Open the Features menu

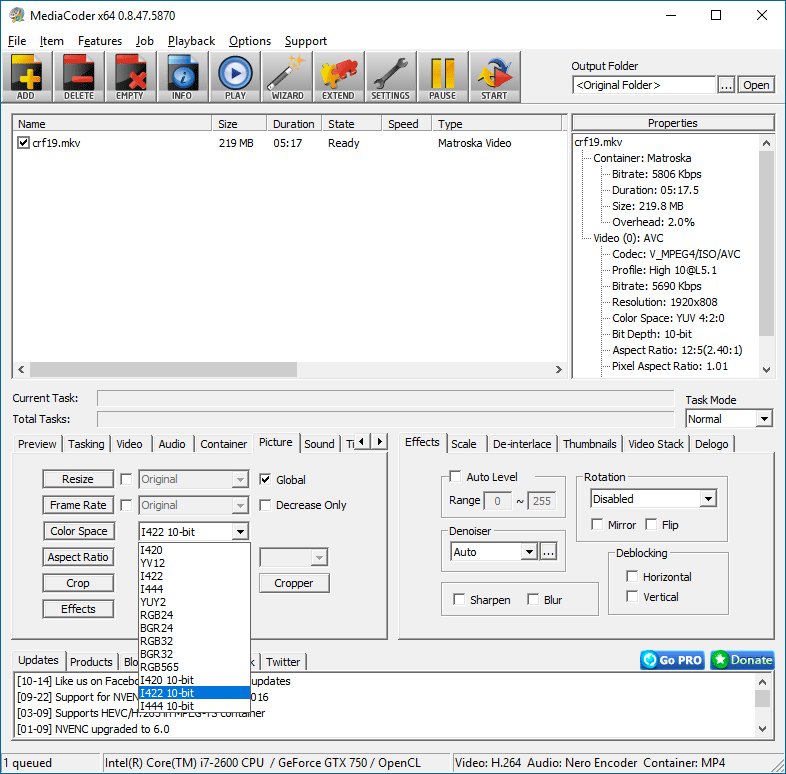(x=100, y=41)
